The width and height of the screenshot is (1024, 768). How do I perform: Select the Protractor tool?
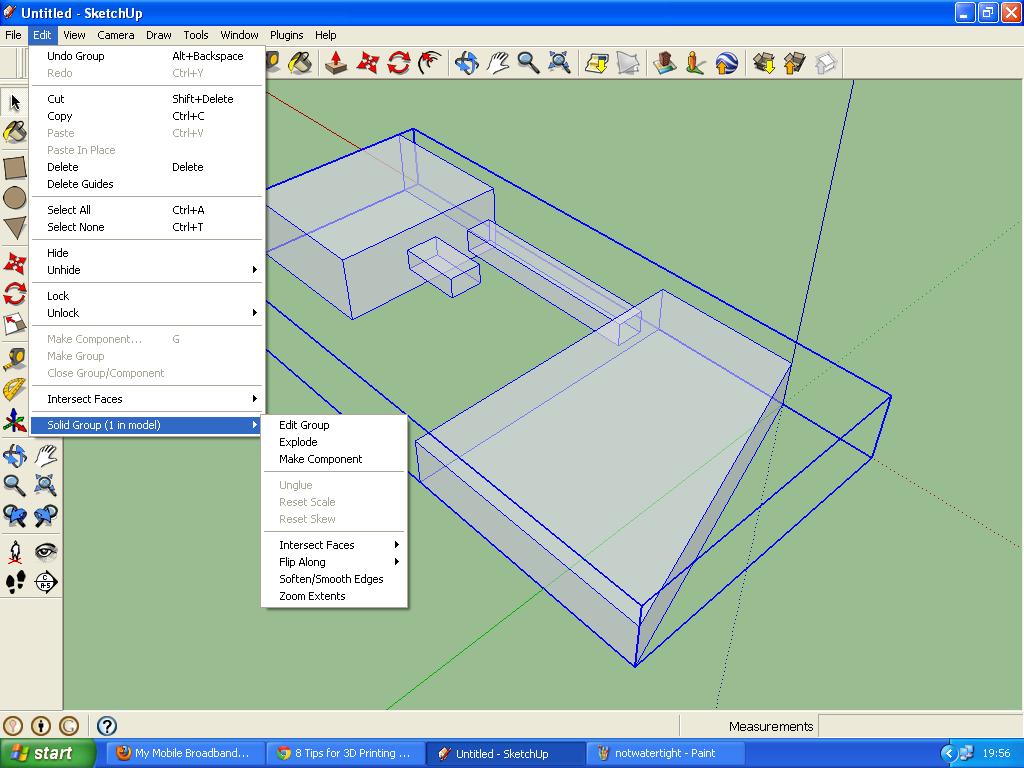tap(14, 389)
